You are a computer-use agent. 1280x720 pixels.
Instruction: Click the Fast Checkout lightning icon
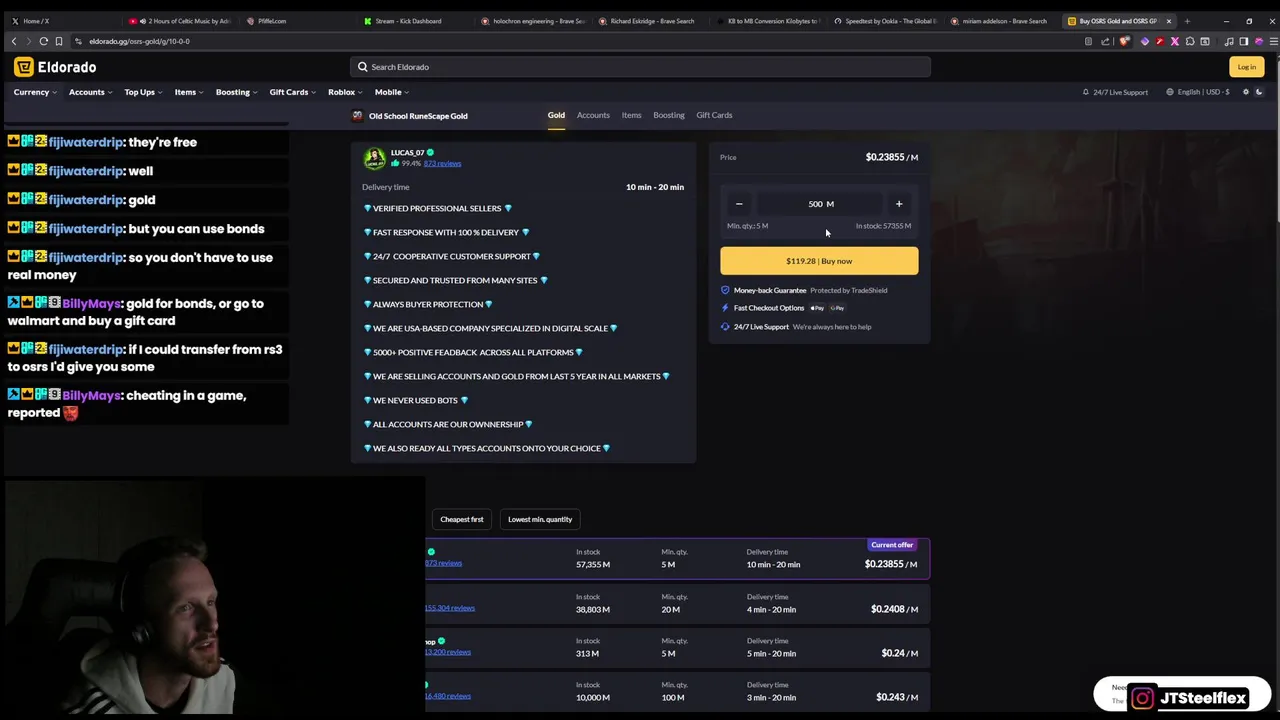point(725,308)
